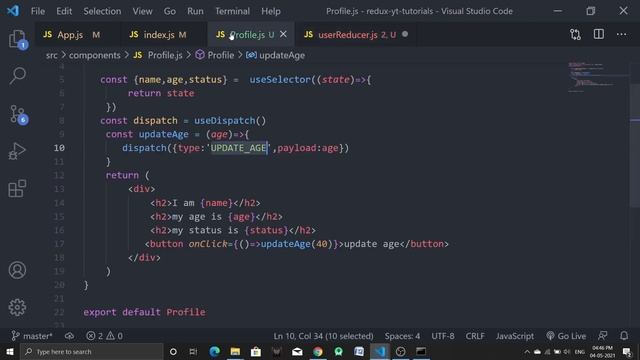Click 'export default Profile' line

click(x=144, y=312)
